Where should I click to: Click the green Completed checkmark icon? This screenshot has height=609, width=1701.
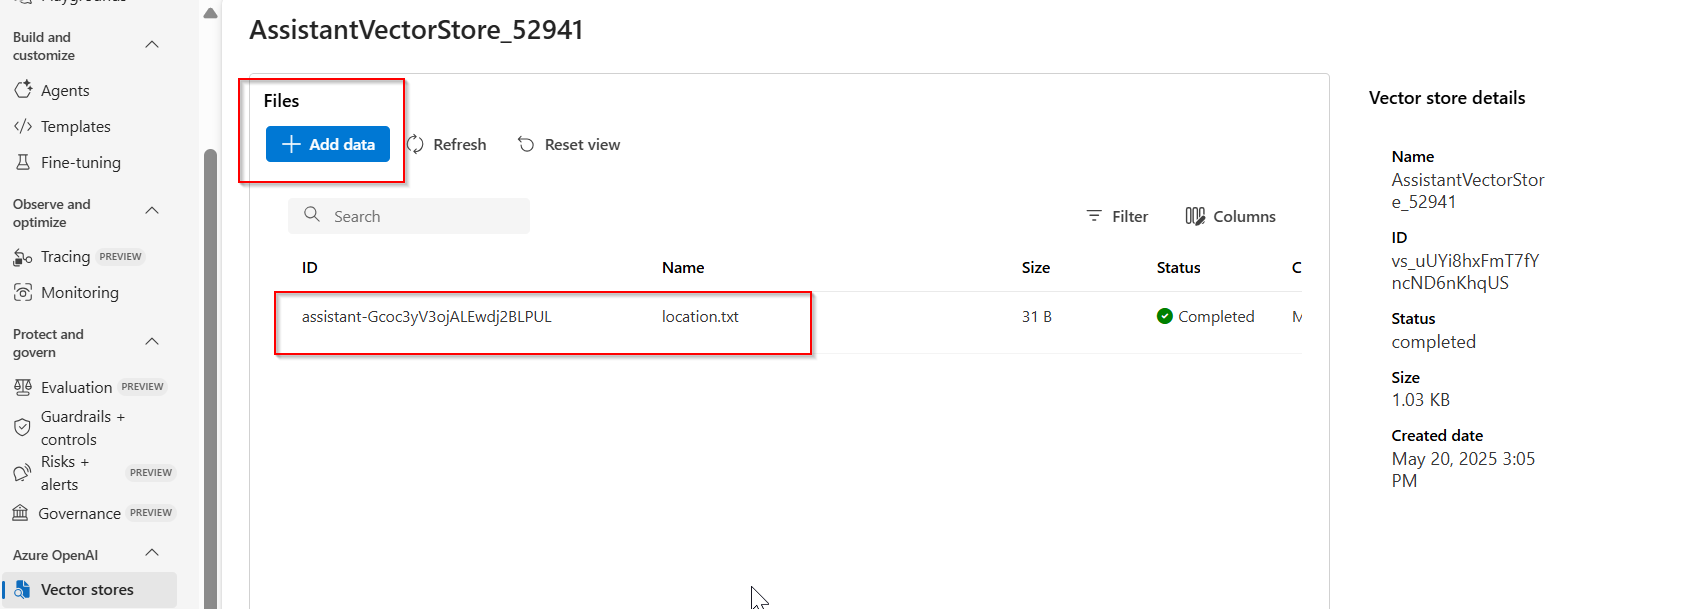click(1165, 316)
